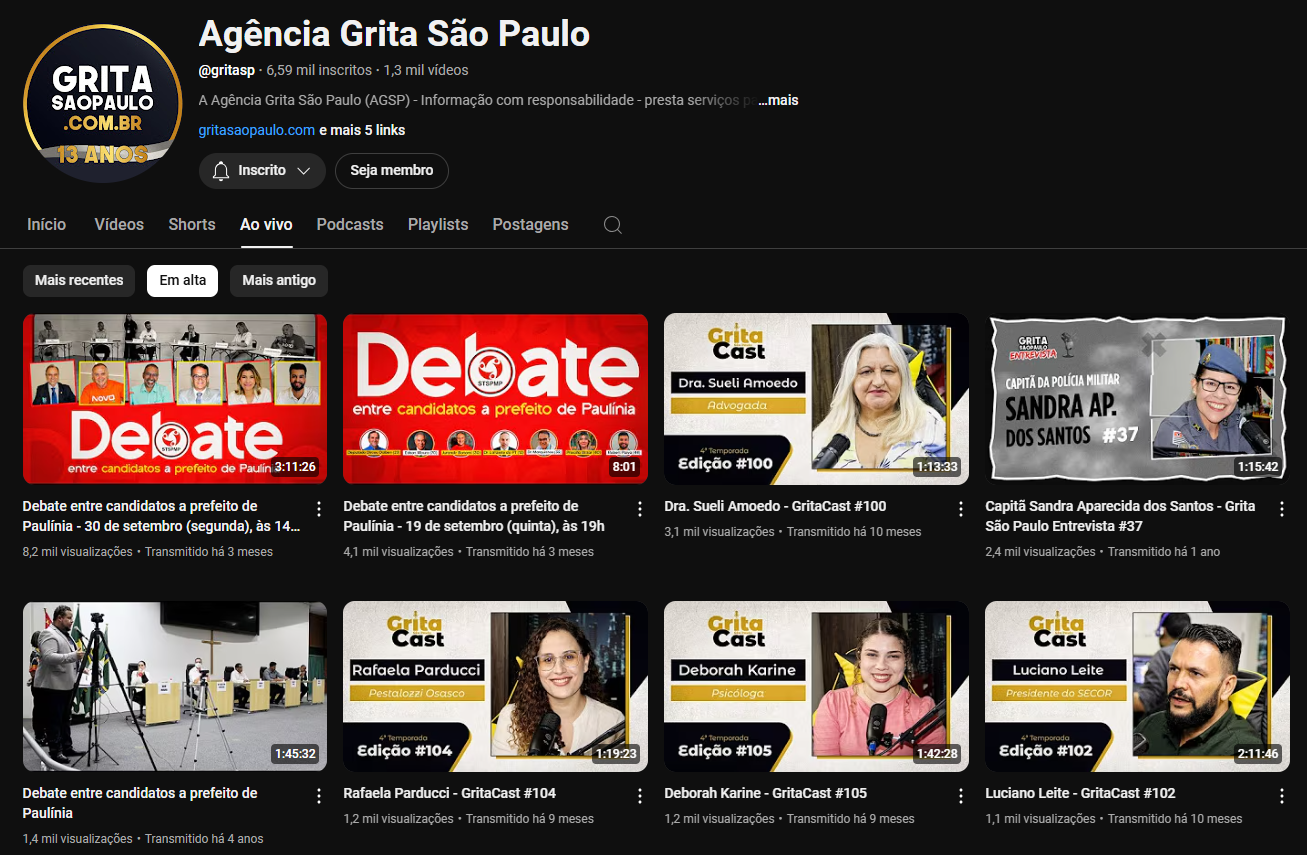Sort by Mais recentes chip
Image resolution: width=1307 pixels, height=855 pixels.
point(79,281)
